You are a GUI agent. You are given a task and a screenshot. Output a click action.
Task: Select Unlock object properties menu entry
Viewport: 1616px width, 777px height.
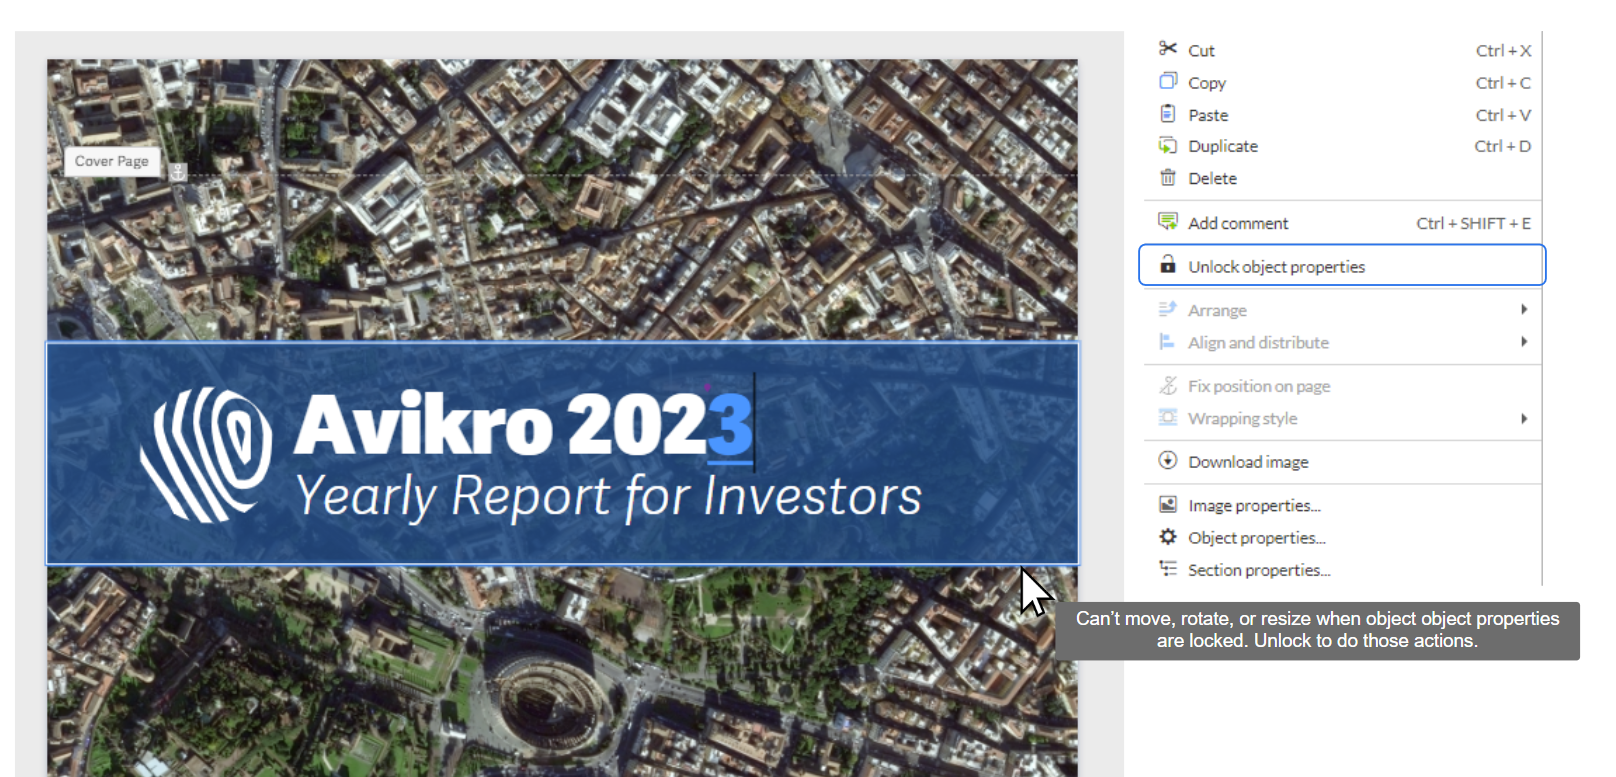[1342, 265]
